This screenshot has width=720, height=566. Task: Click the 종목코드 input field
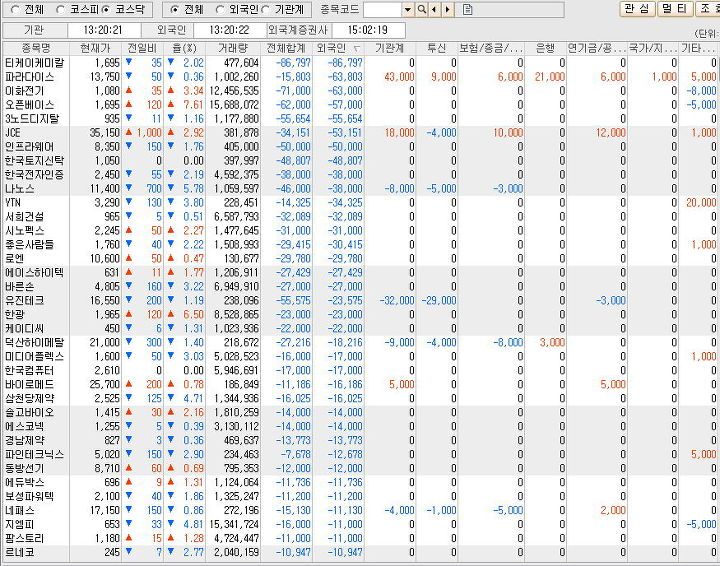383,9
